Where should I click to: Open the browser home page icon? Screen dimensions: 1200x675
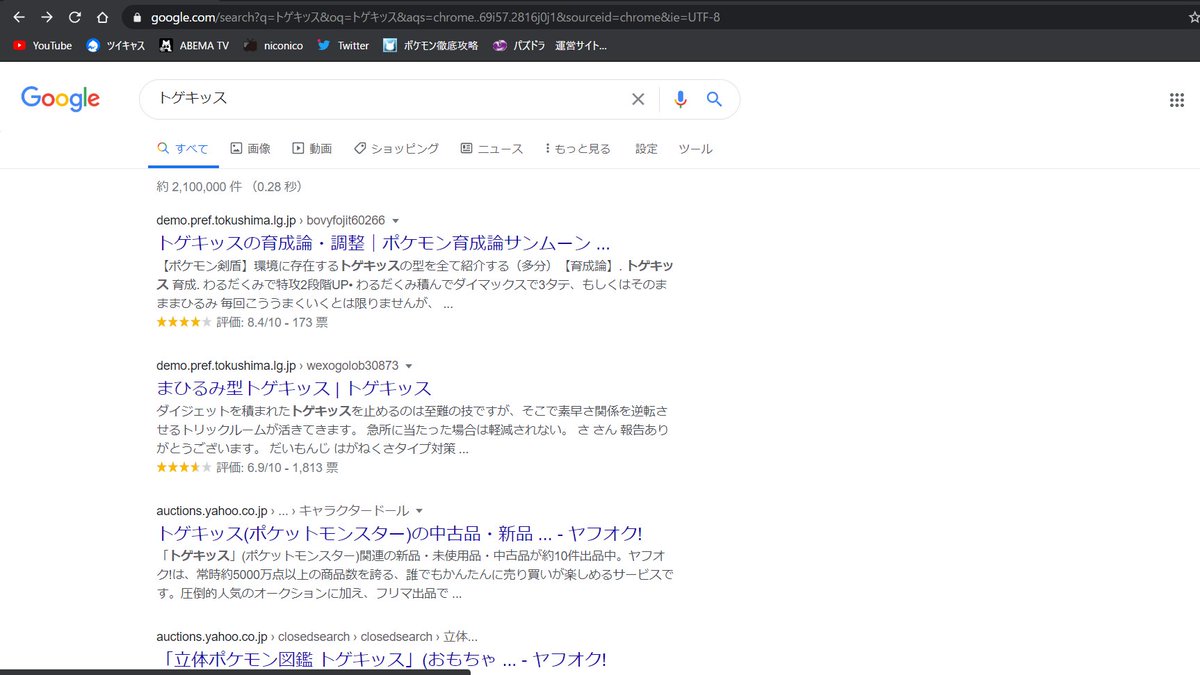click(x=102, y=17)
